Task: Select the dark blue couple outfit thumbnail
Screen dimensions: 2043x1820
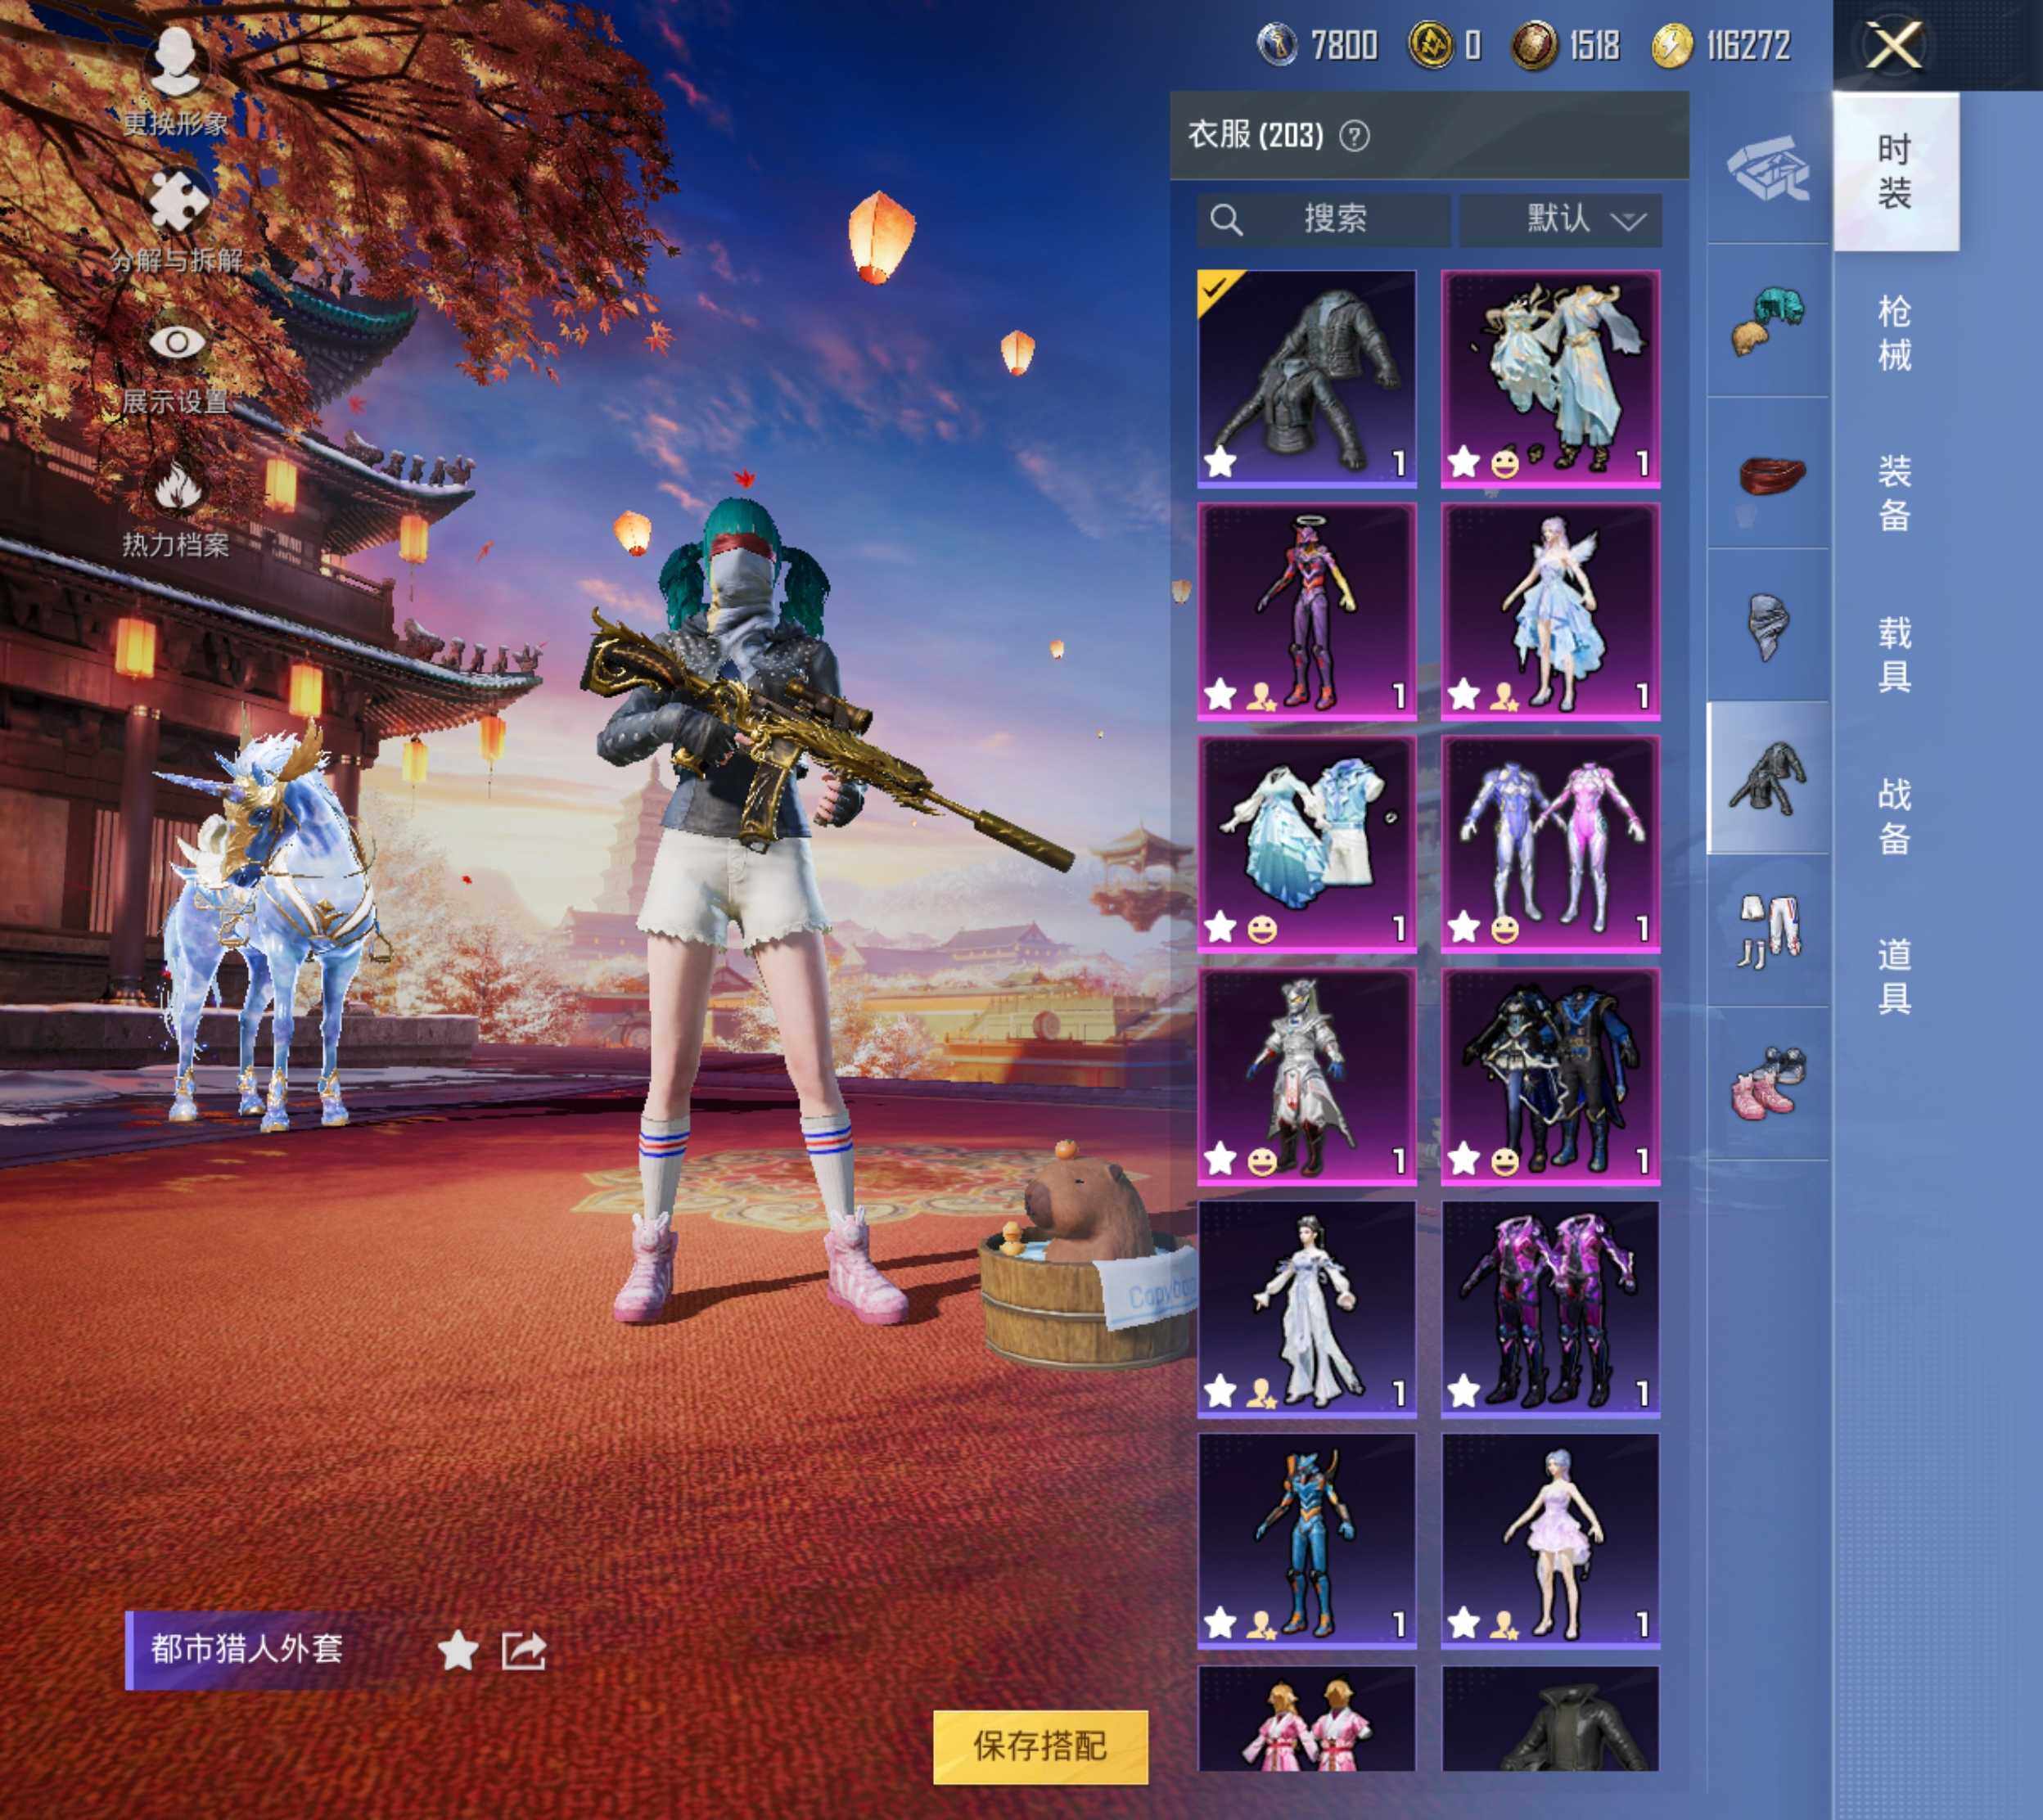Action: (x=1551, y=1076)
